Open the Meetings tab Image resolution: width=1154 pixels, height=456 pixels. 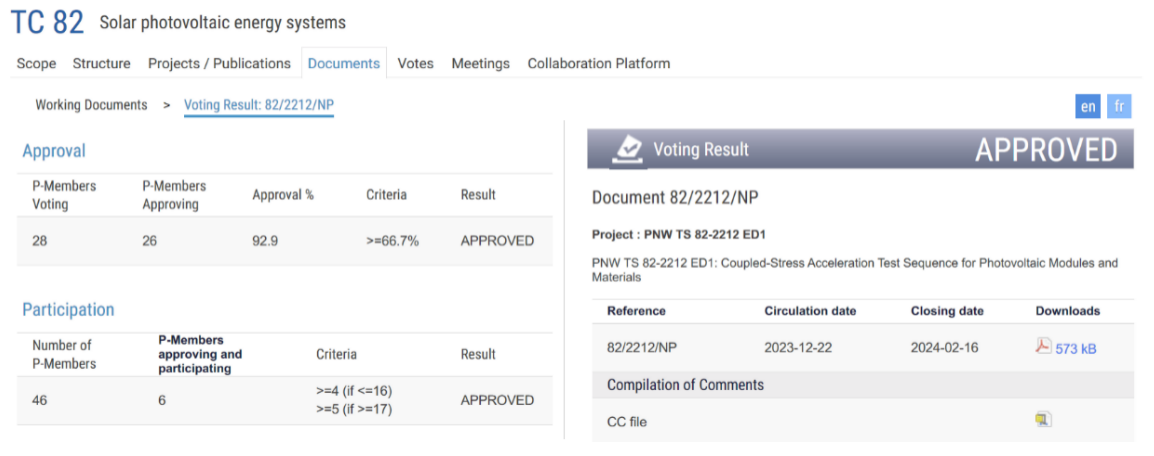point(480,63)
